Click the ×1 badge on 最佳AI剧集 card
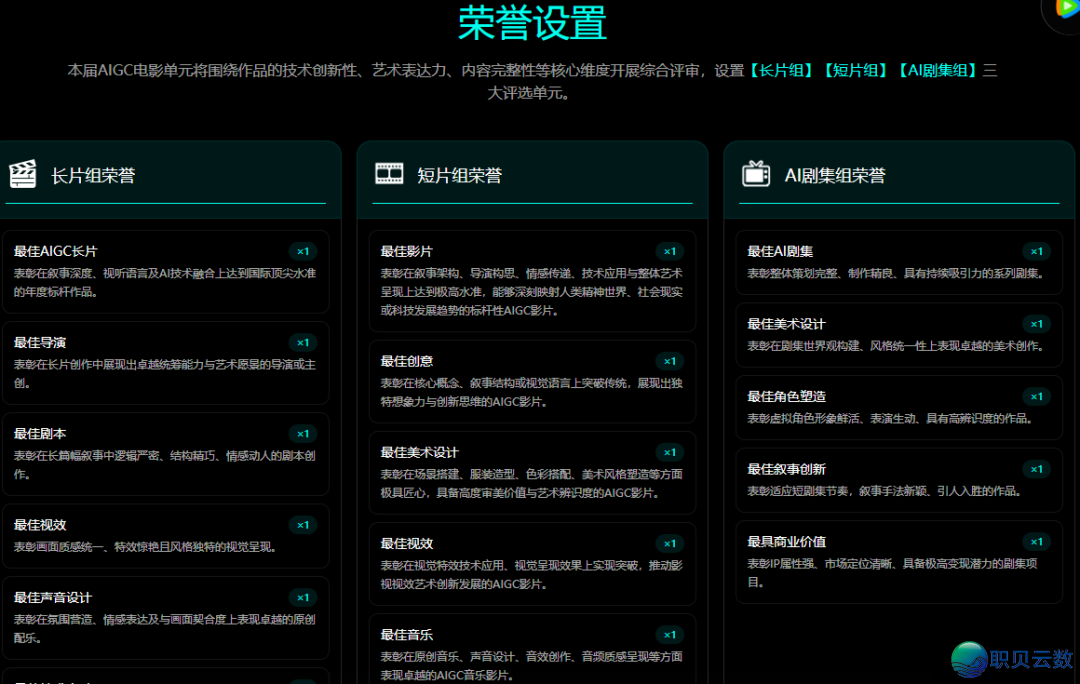The image size is (1080, 684). click(1037, 252)
